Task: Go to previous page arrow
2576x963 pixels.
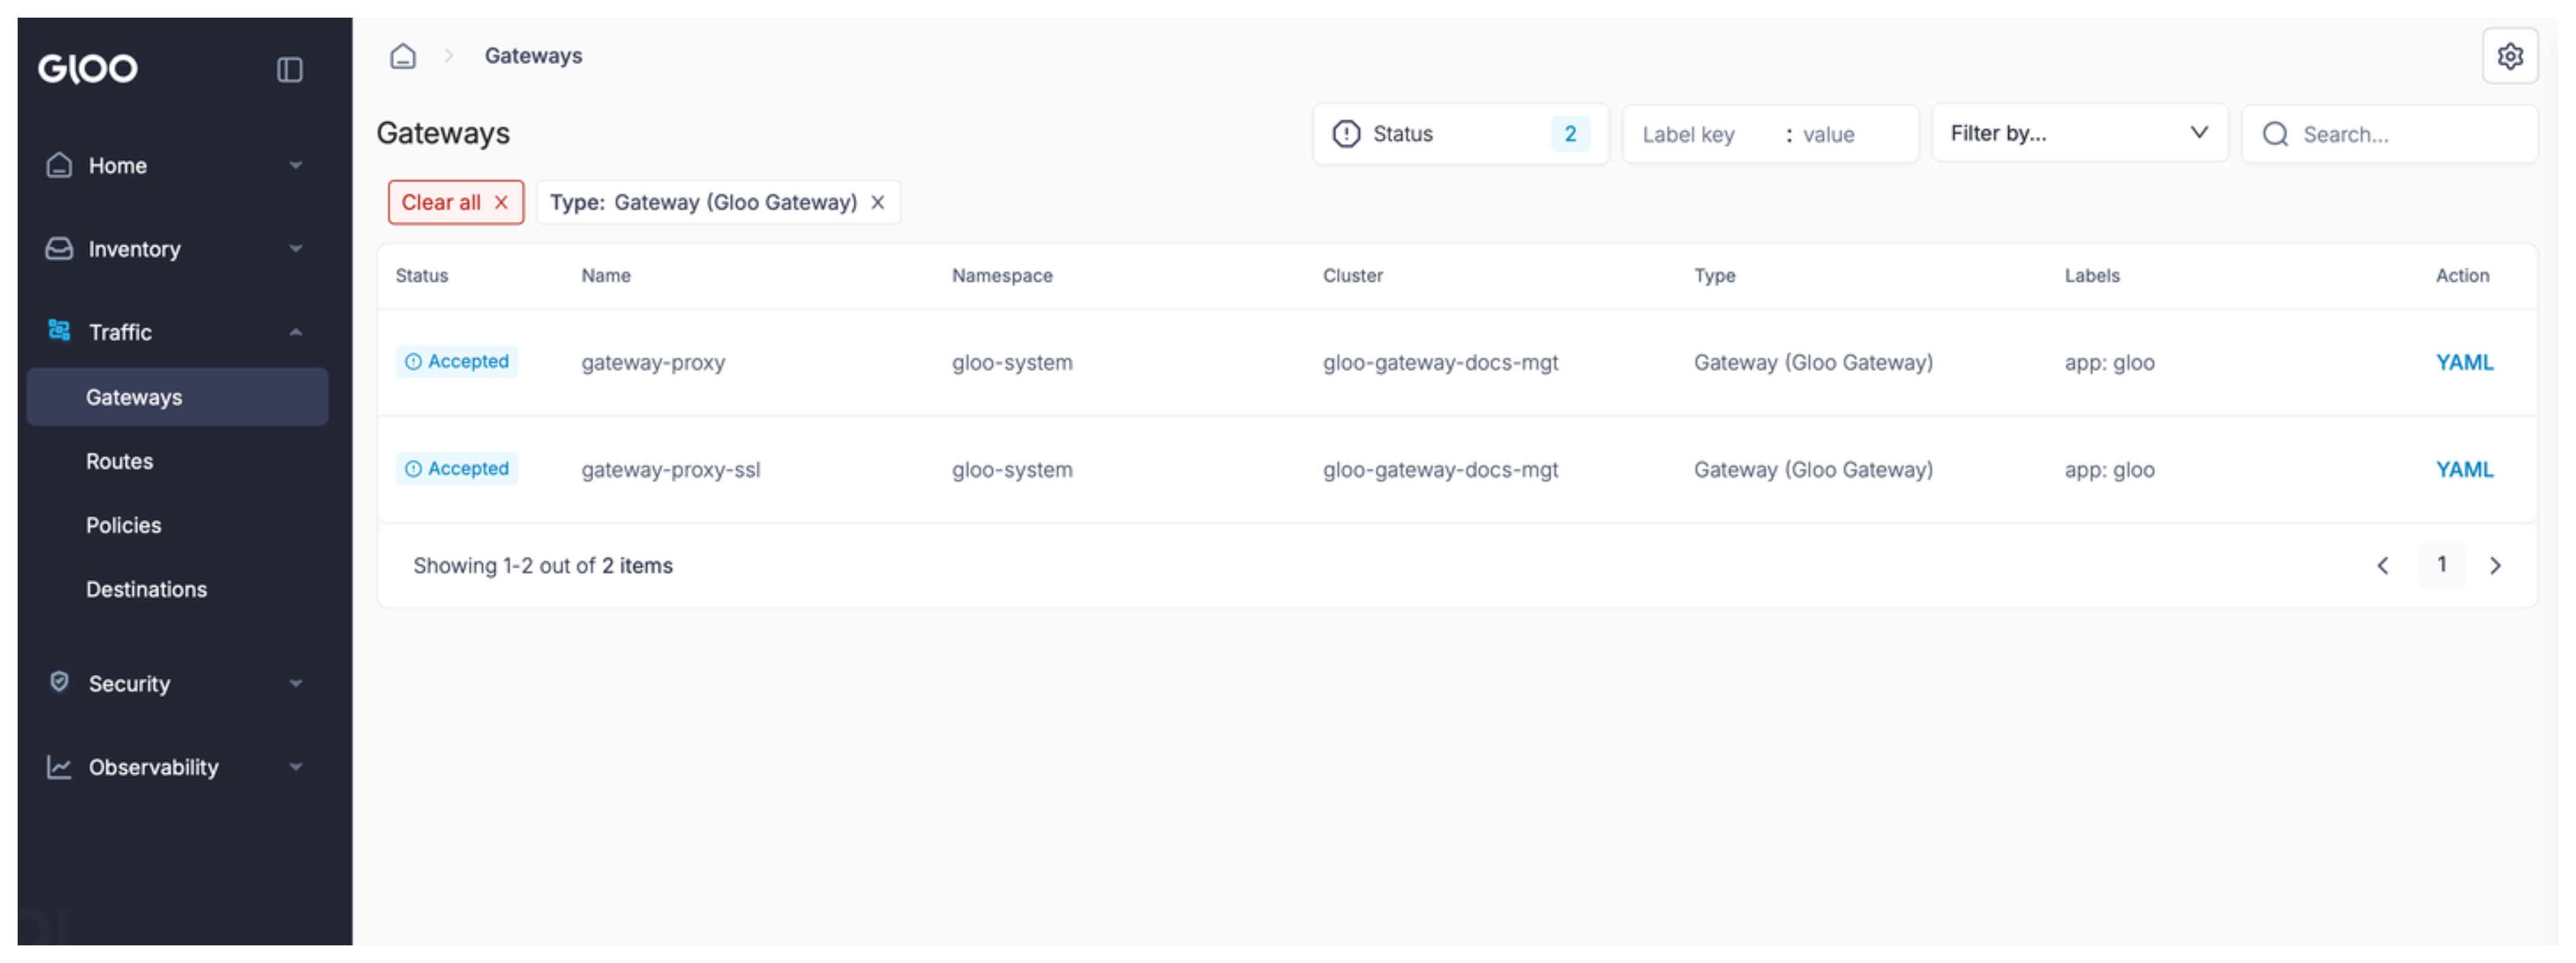Action: [2382, 565]
